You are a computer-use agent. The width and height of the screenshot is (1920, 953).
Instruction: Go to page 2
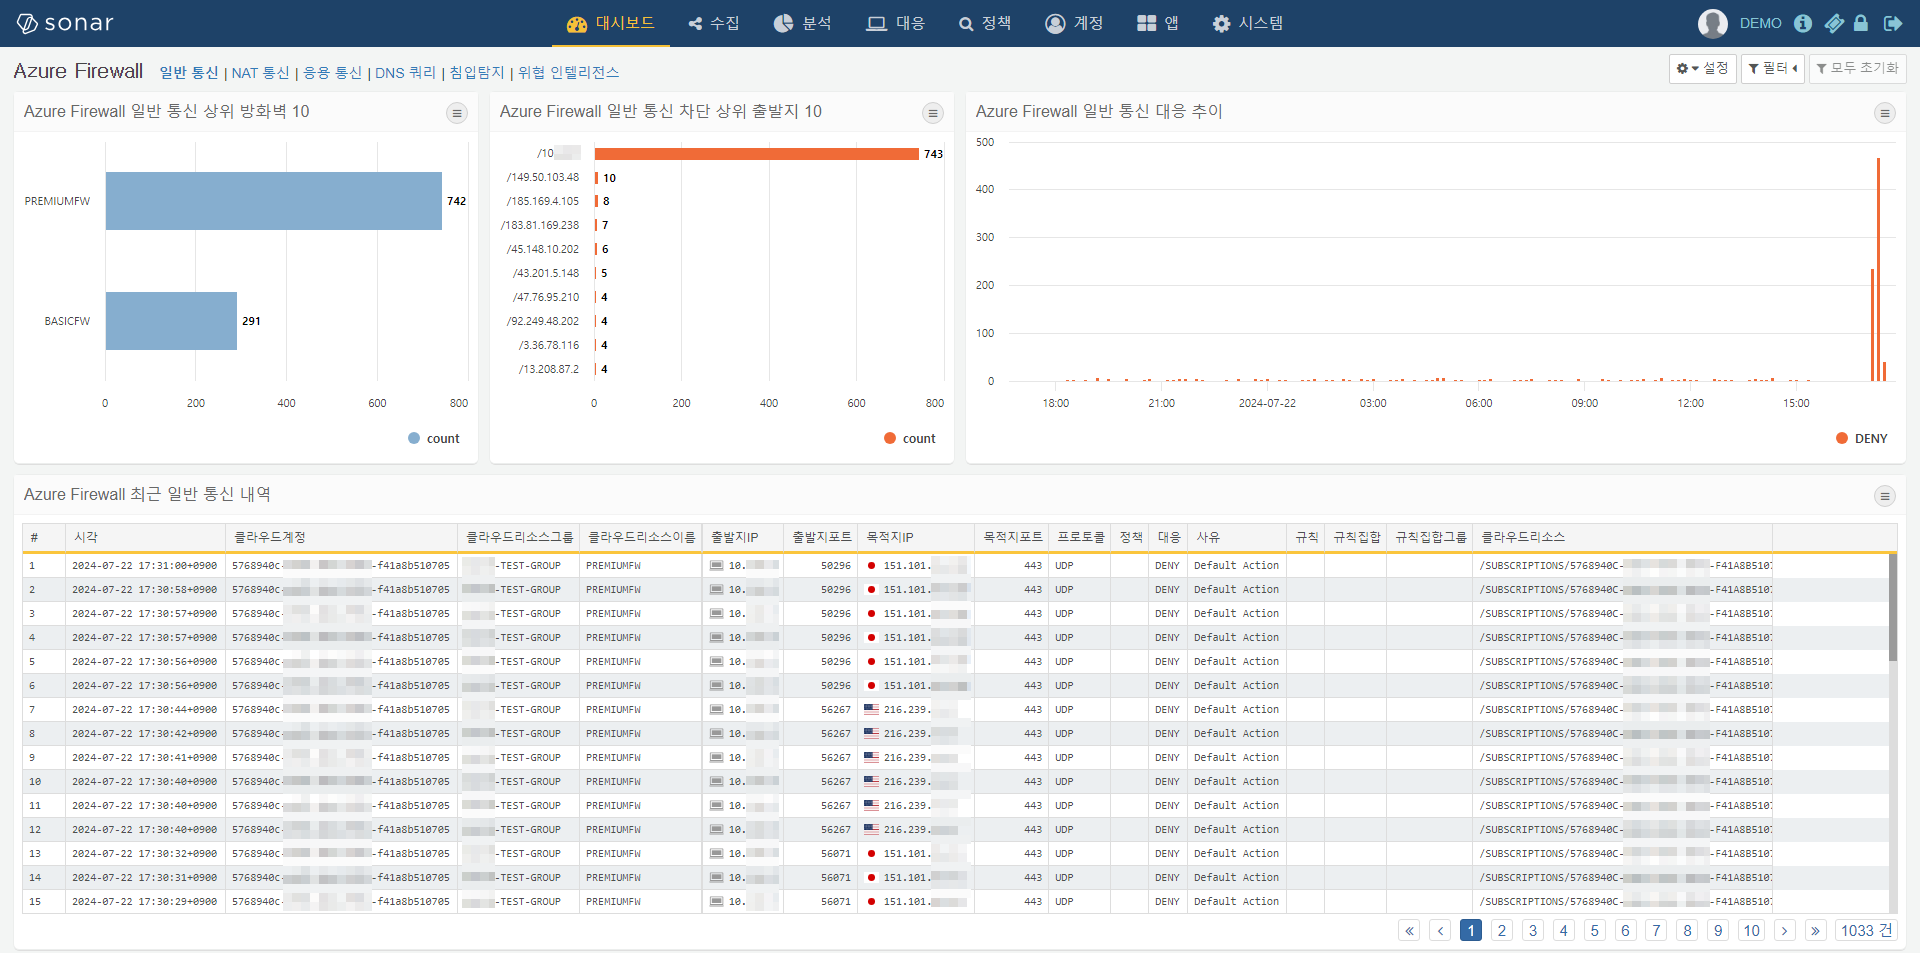coord(1502,930)
